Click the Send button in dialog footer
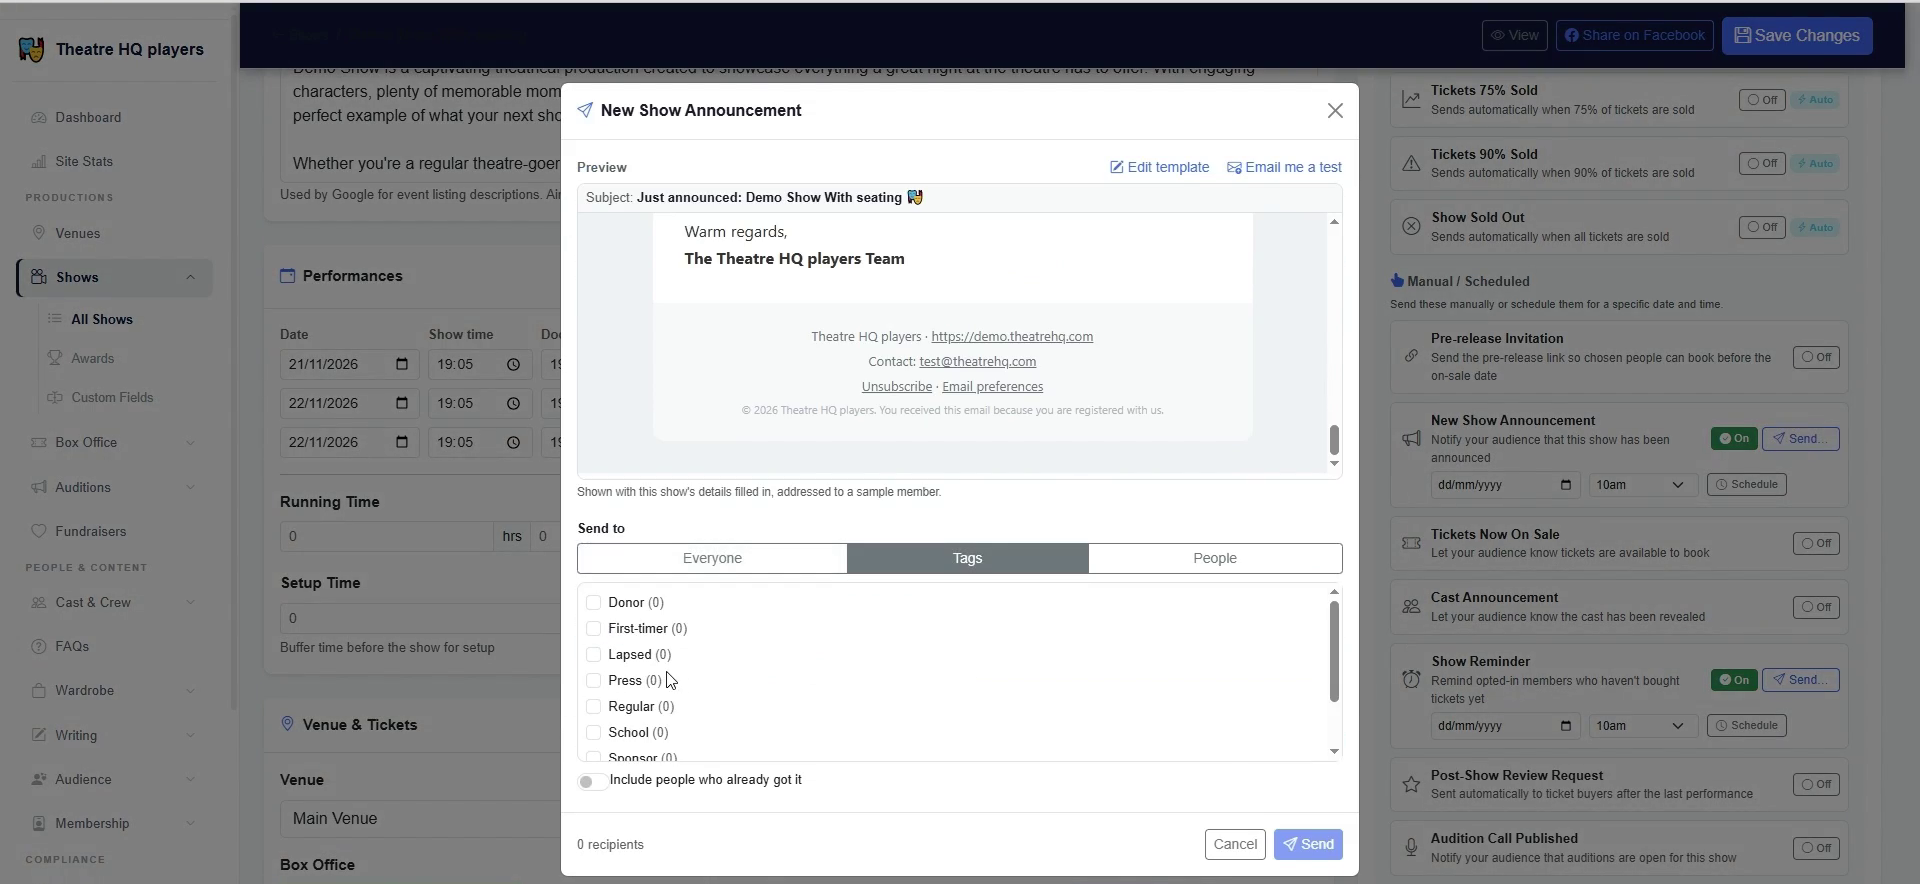1920x884 pixels. pyautogui.click(x=1308, y=844)
